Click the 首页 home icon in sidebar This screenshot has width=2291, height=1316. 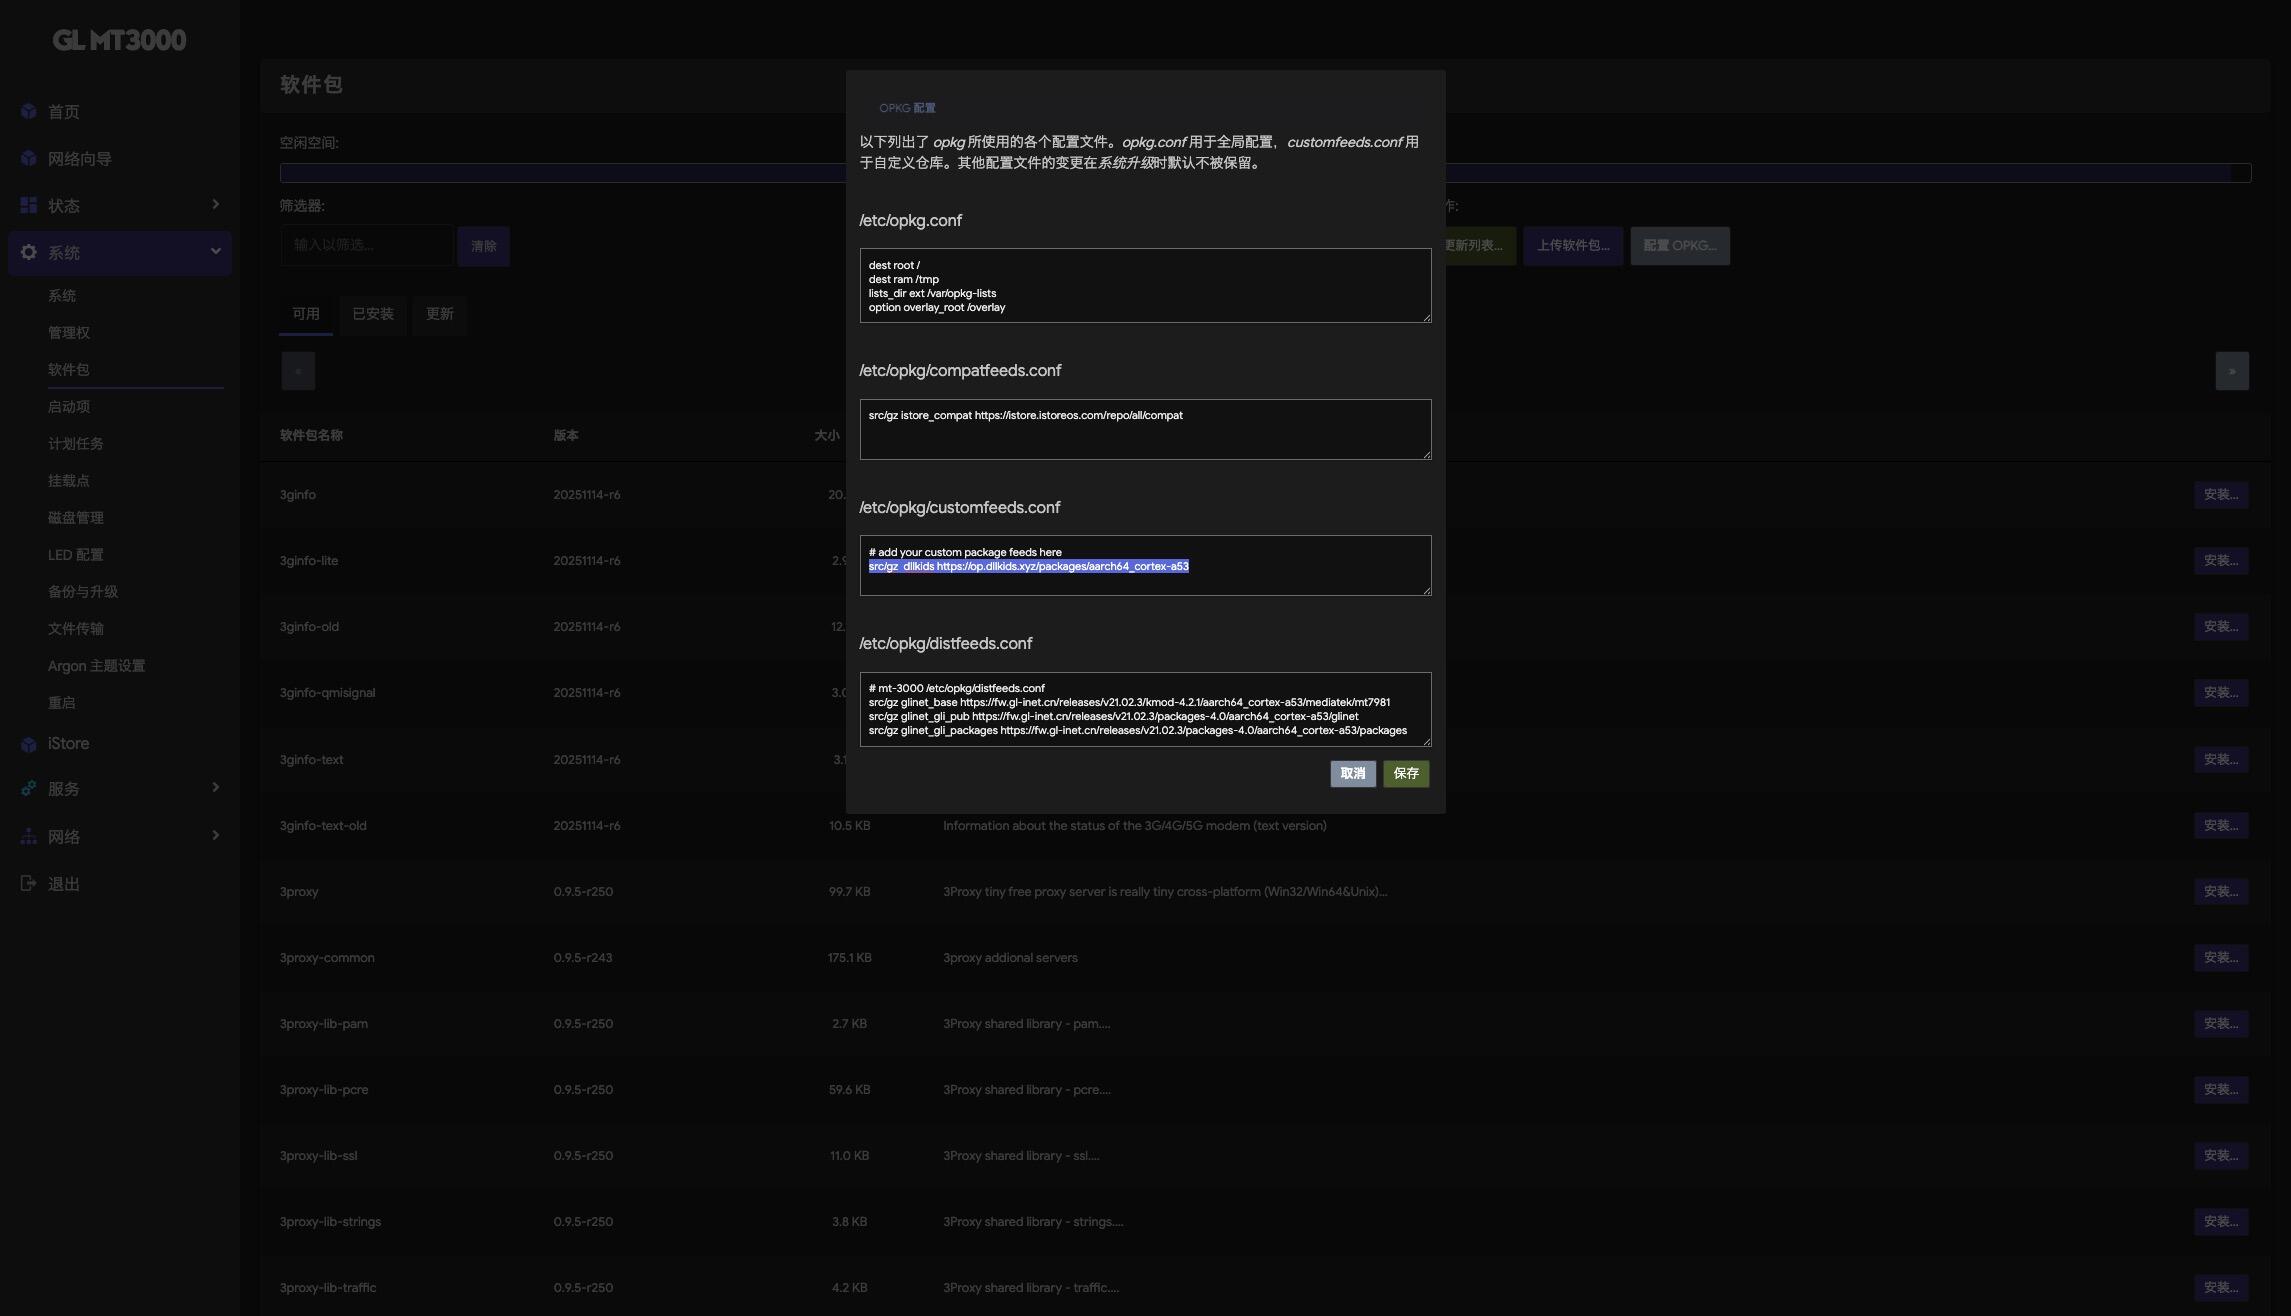(28, 112)
